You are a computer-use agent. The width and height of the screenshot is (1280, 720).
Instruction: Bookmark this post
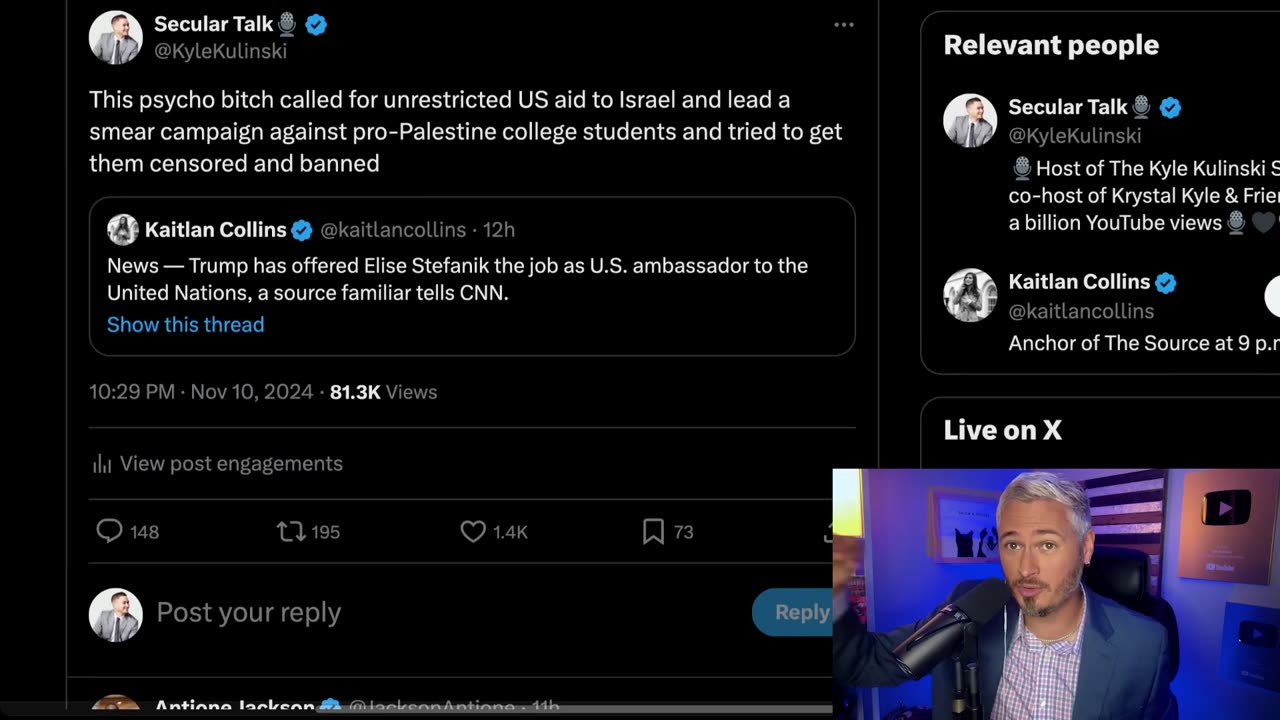pyautogui.click(x=653, y=531)
